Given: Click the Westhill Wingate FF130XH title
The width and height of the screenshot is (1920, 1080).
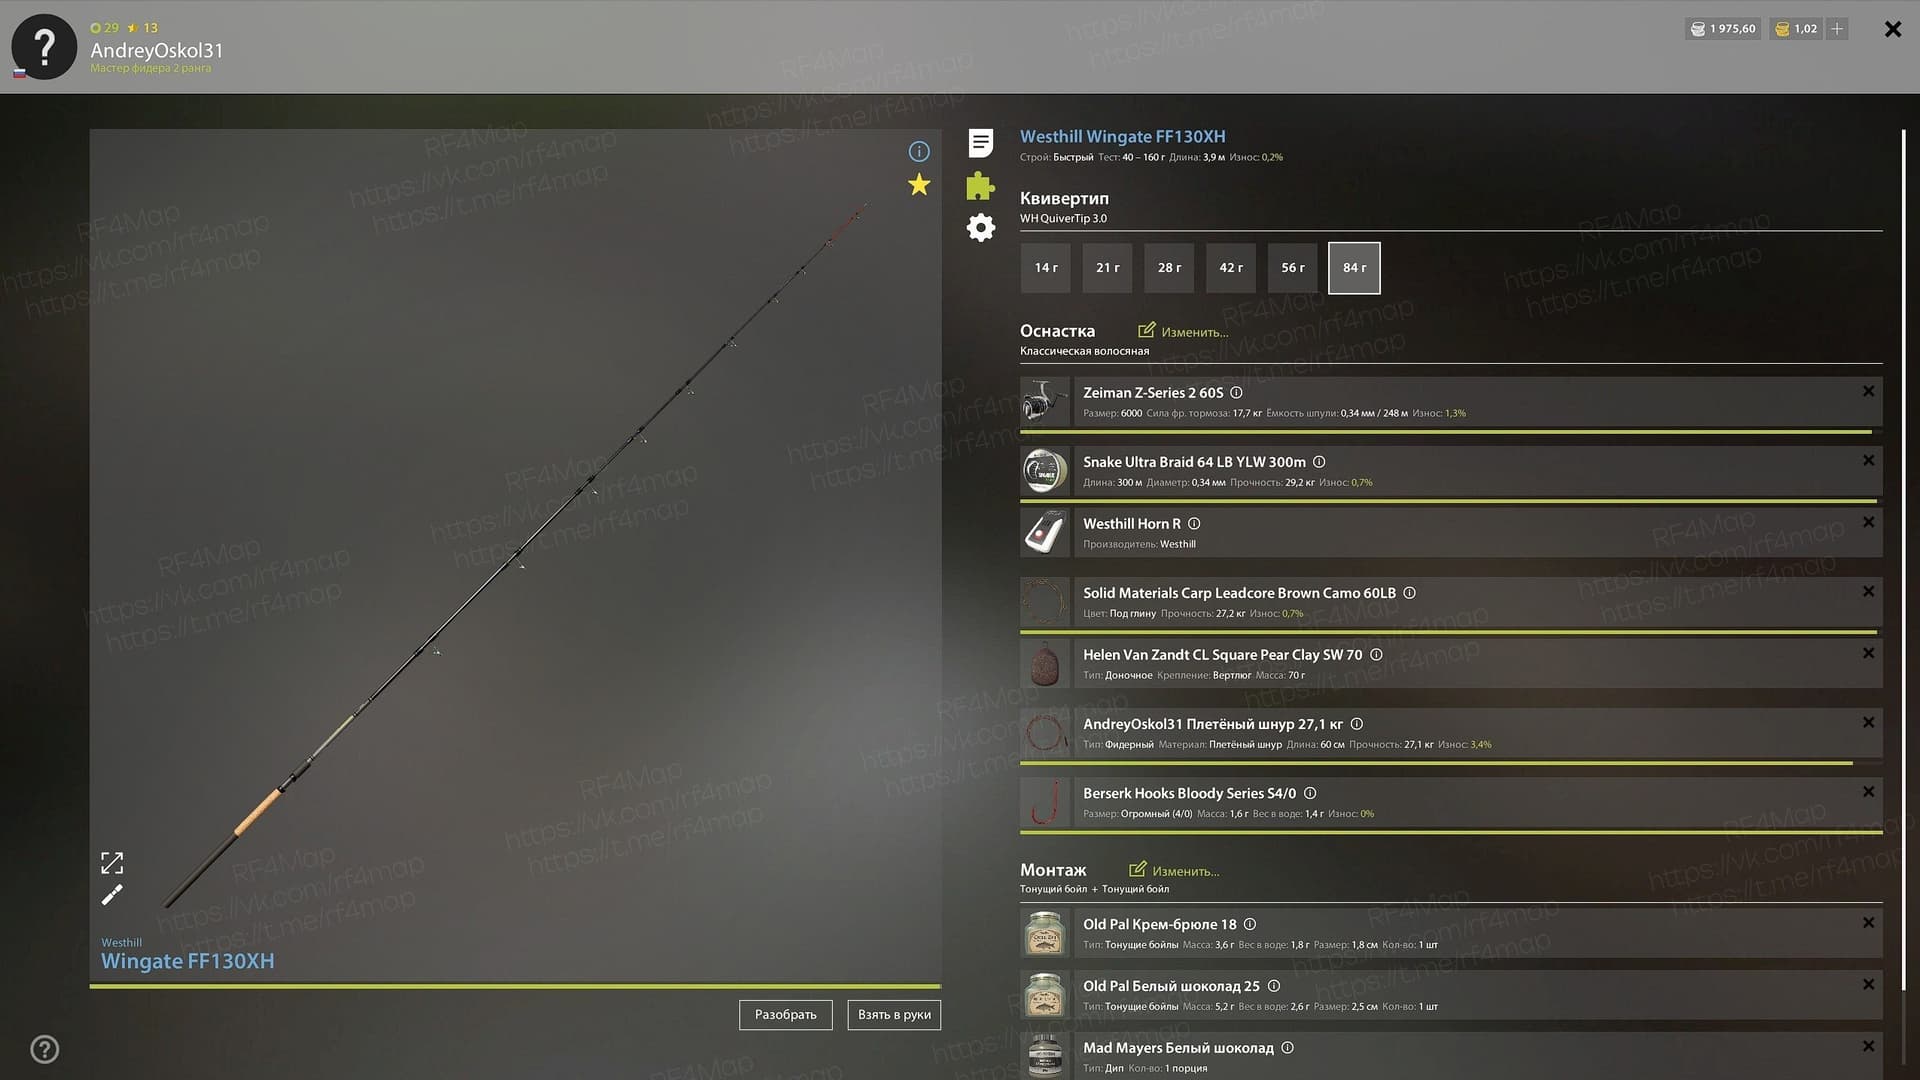Looking at the screenshot, I should pos(1122,137).
